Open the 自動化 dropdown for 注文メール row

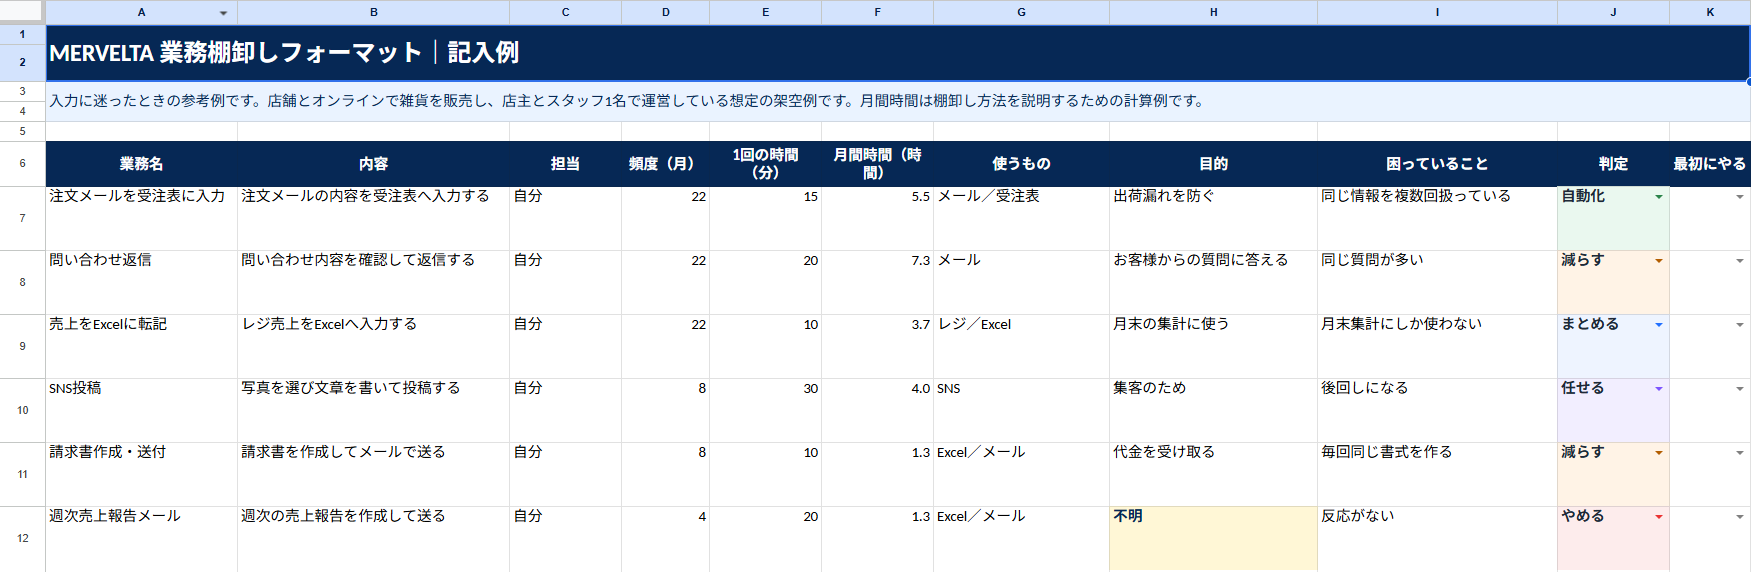point(1659,197)
